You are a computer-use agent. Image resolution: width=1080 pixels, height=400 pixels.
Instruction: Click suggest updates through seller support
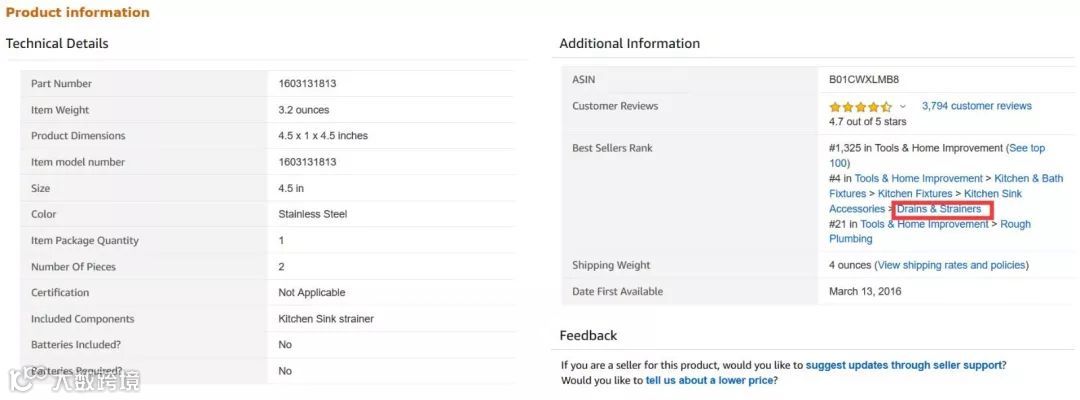coord(903,365)
